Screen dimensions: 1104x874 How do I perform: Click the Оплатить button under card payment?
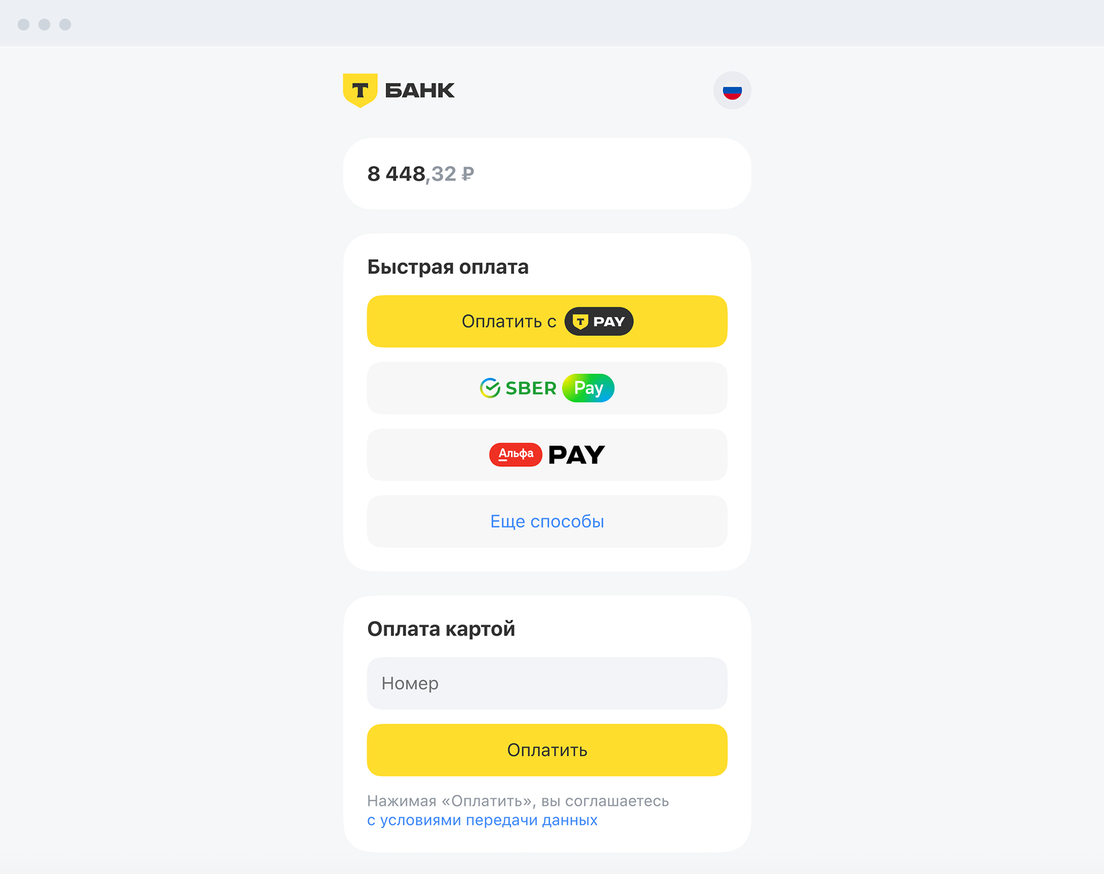coord(547,750)
